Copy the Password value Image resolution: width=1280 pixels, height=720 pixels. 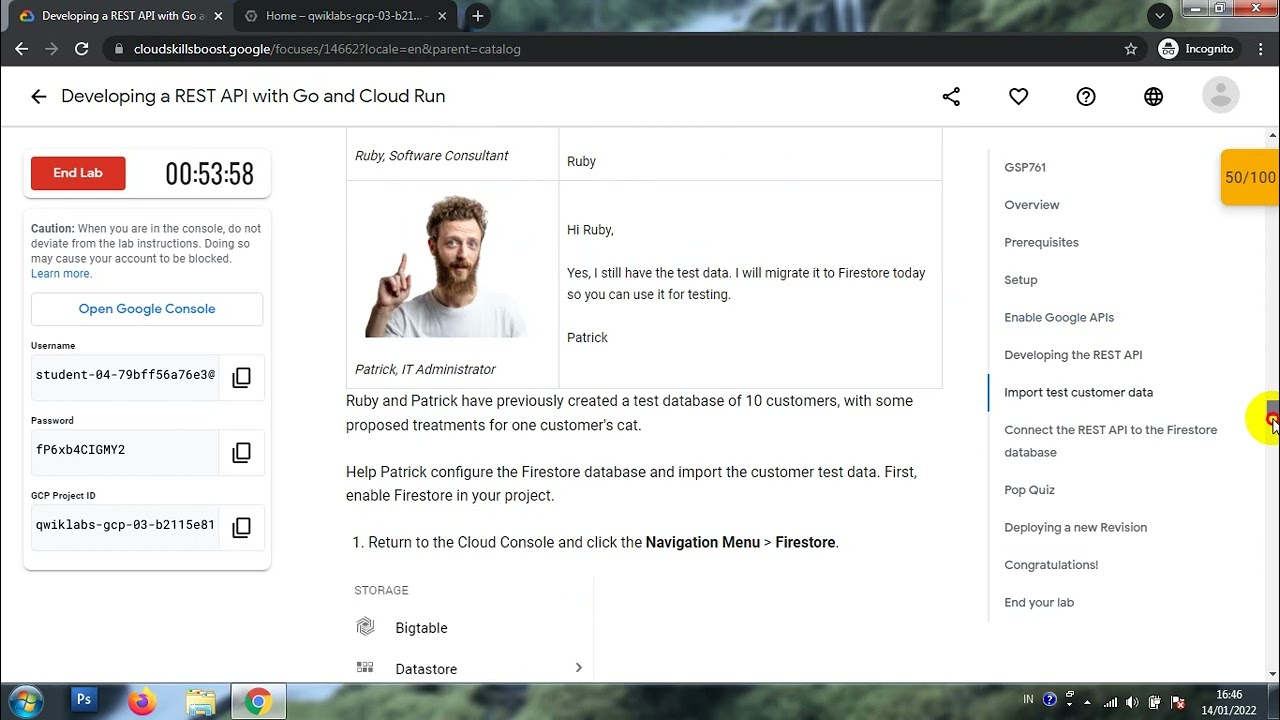[x=241, y=453]
